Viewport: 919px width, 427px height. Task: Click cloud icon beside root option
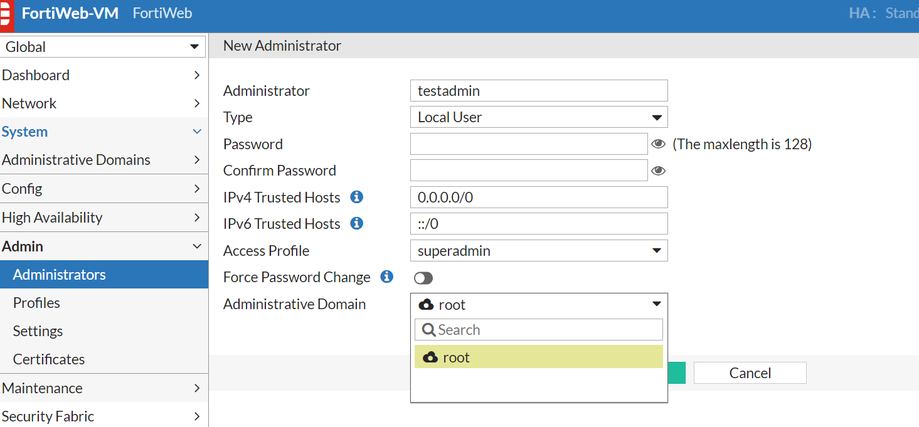430,357
